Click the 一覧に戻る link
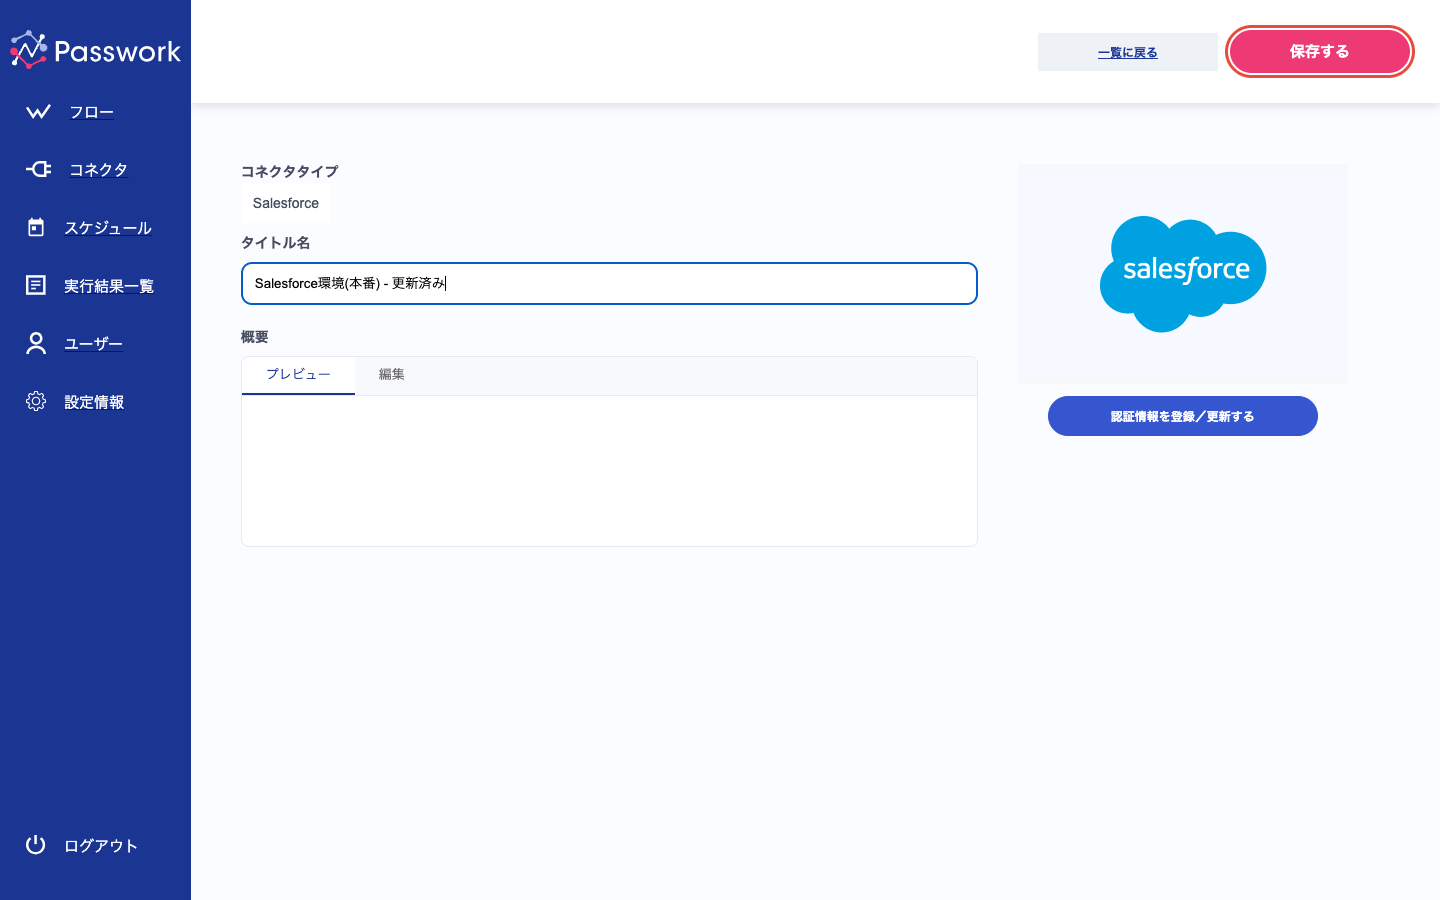The image size is (1440, 900). click(x=1128, y=53)
